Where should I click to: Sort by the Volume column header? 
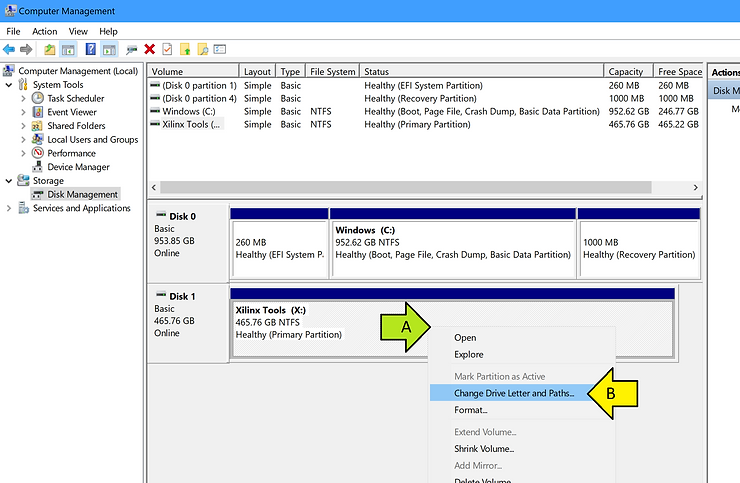(193, 71)
